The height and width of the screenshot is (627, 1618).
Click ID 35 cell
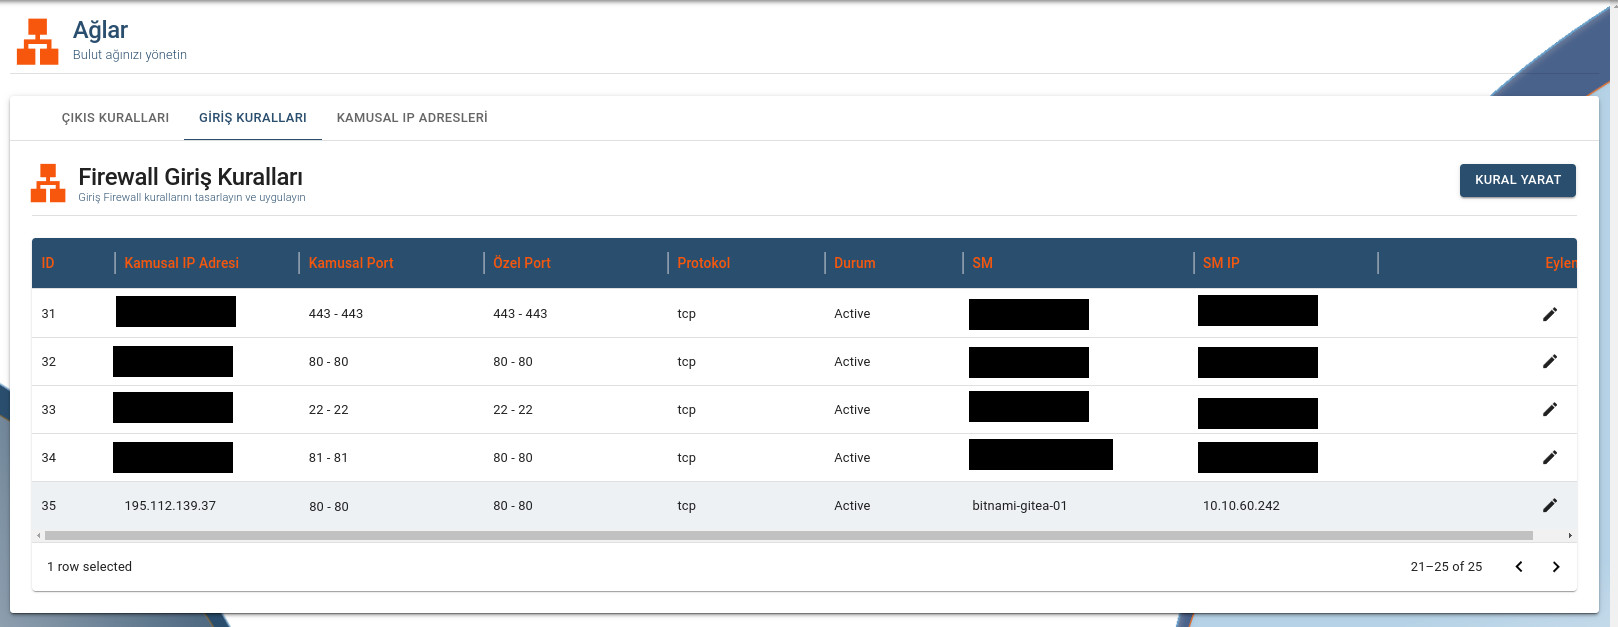(x=49, y=506)
